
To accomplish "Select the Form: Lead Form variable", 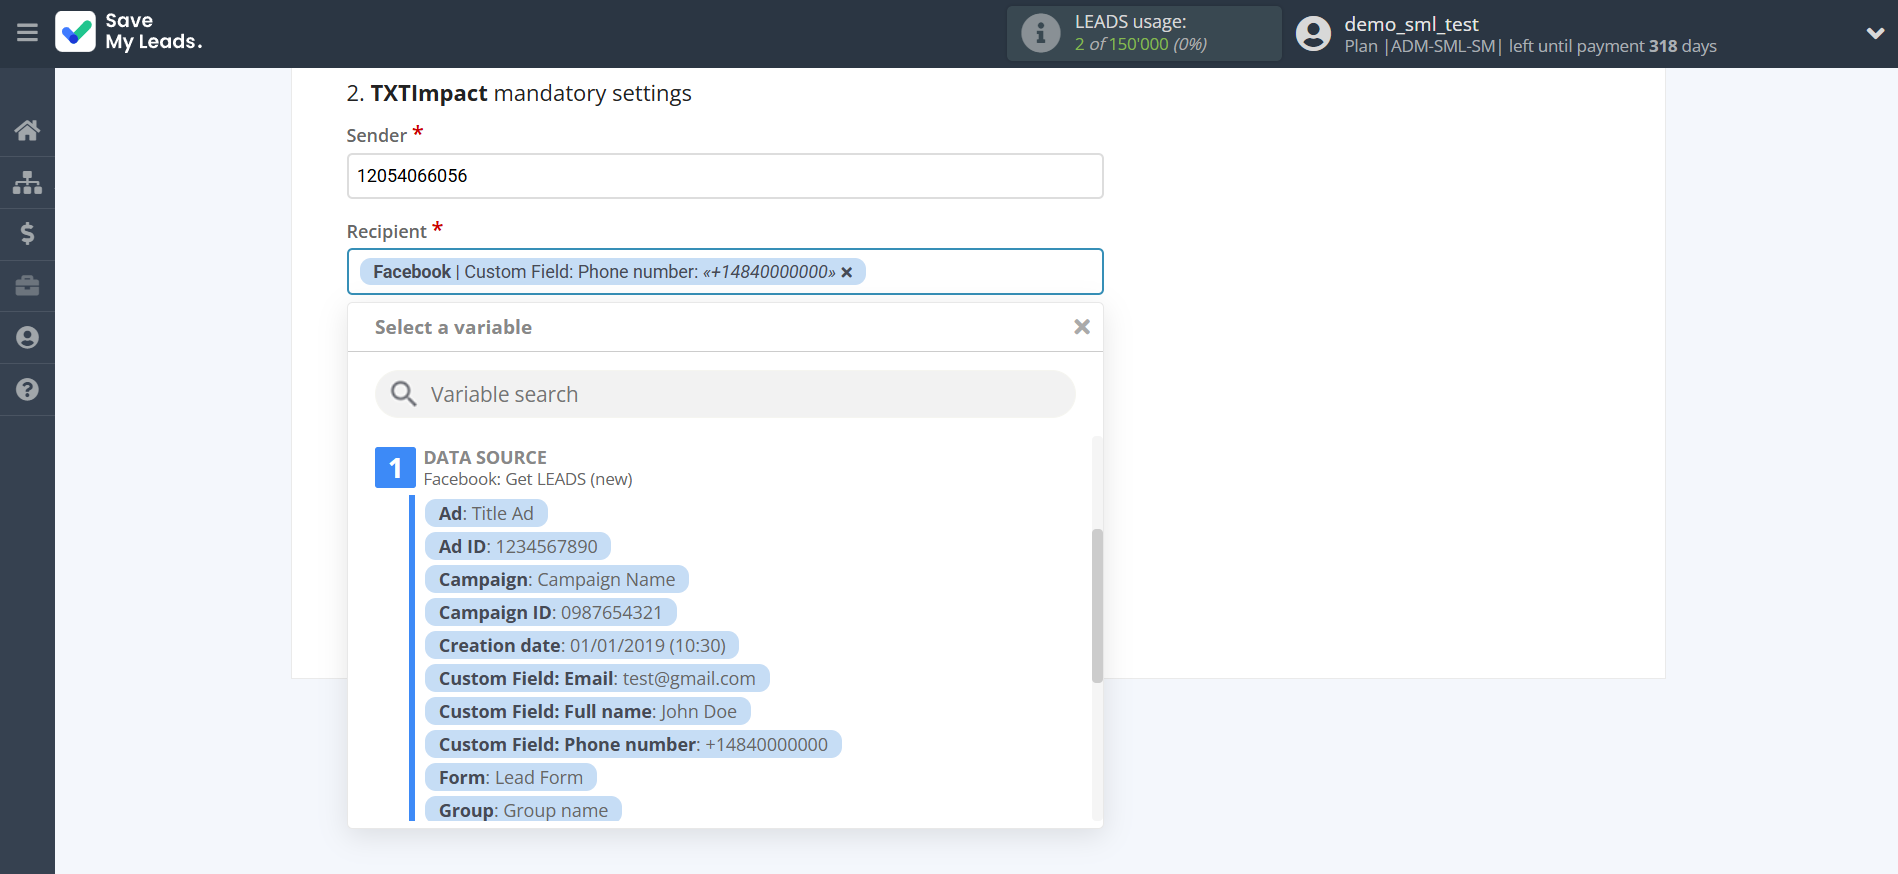I will pos(511,777).
